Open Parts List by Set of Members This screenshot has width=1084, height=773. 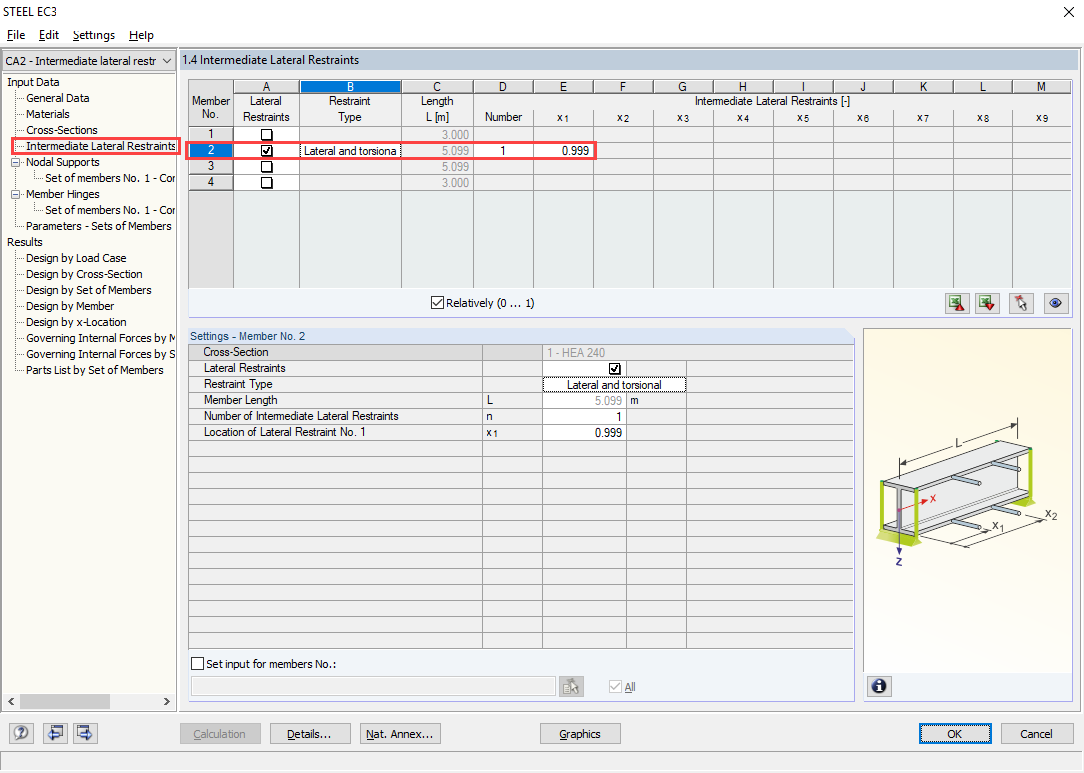tap(95, 370)
